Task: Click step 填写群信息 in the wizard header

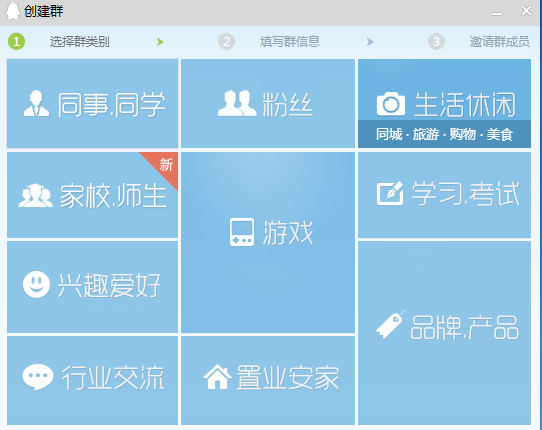Action: point(290,41)
